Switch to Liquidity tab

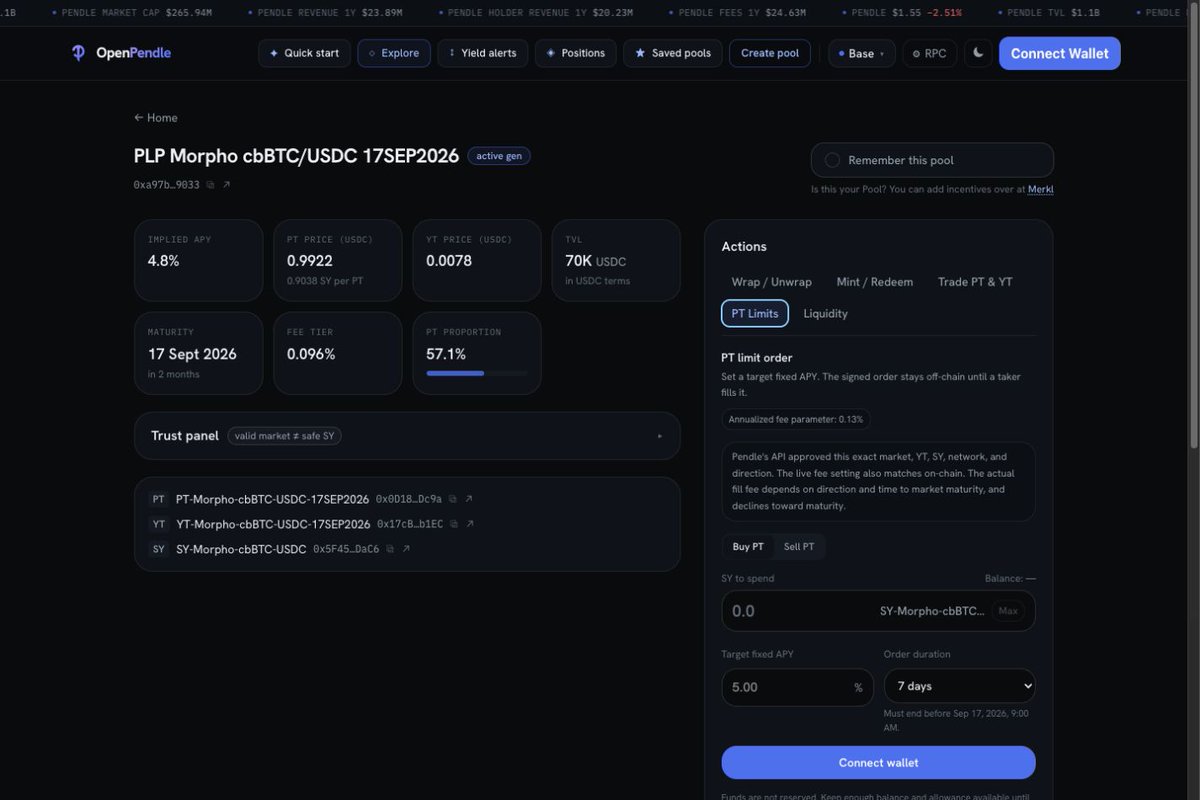pos(825,313)
